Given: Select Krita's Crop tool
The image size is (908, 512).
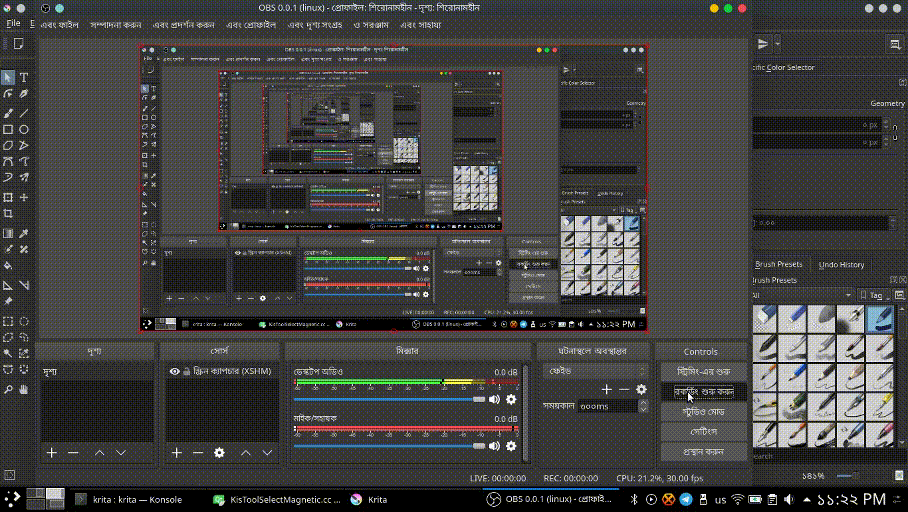Looking at the screenshot, I should pos(8,214).
